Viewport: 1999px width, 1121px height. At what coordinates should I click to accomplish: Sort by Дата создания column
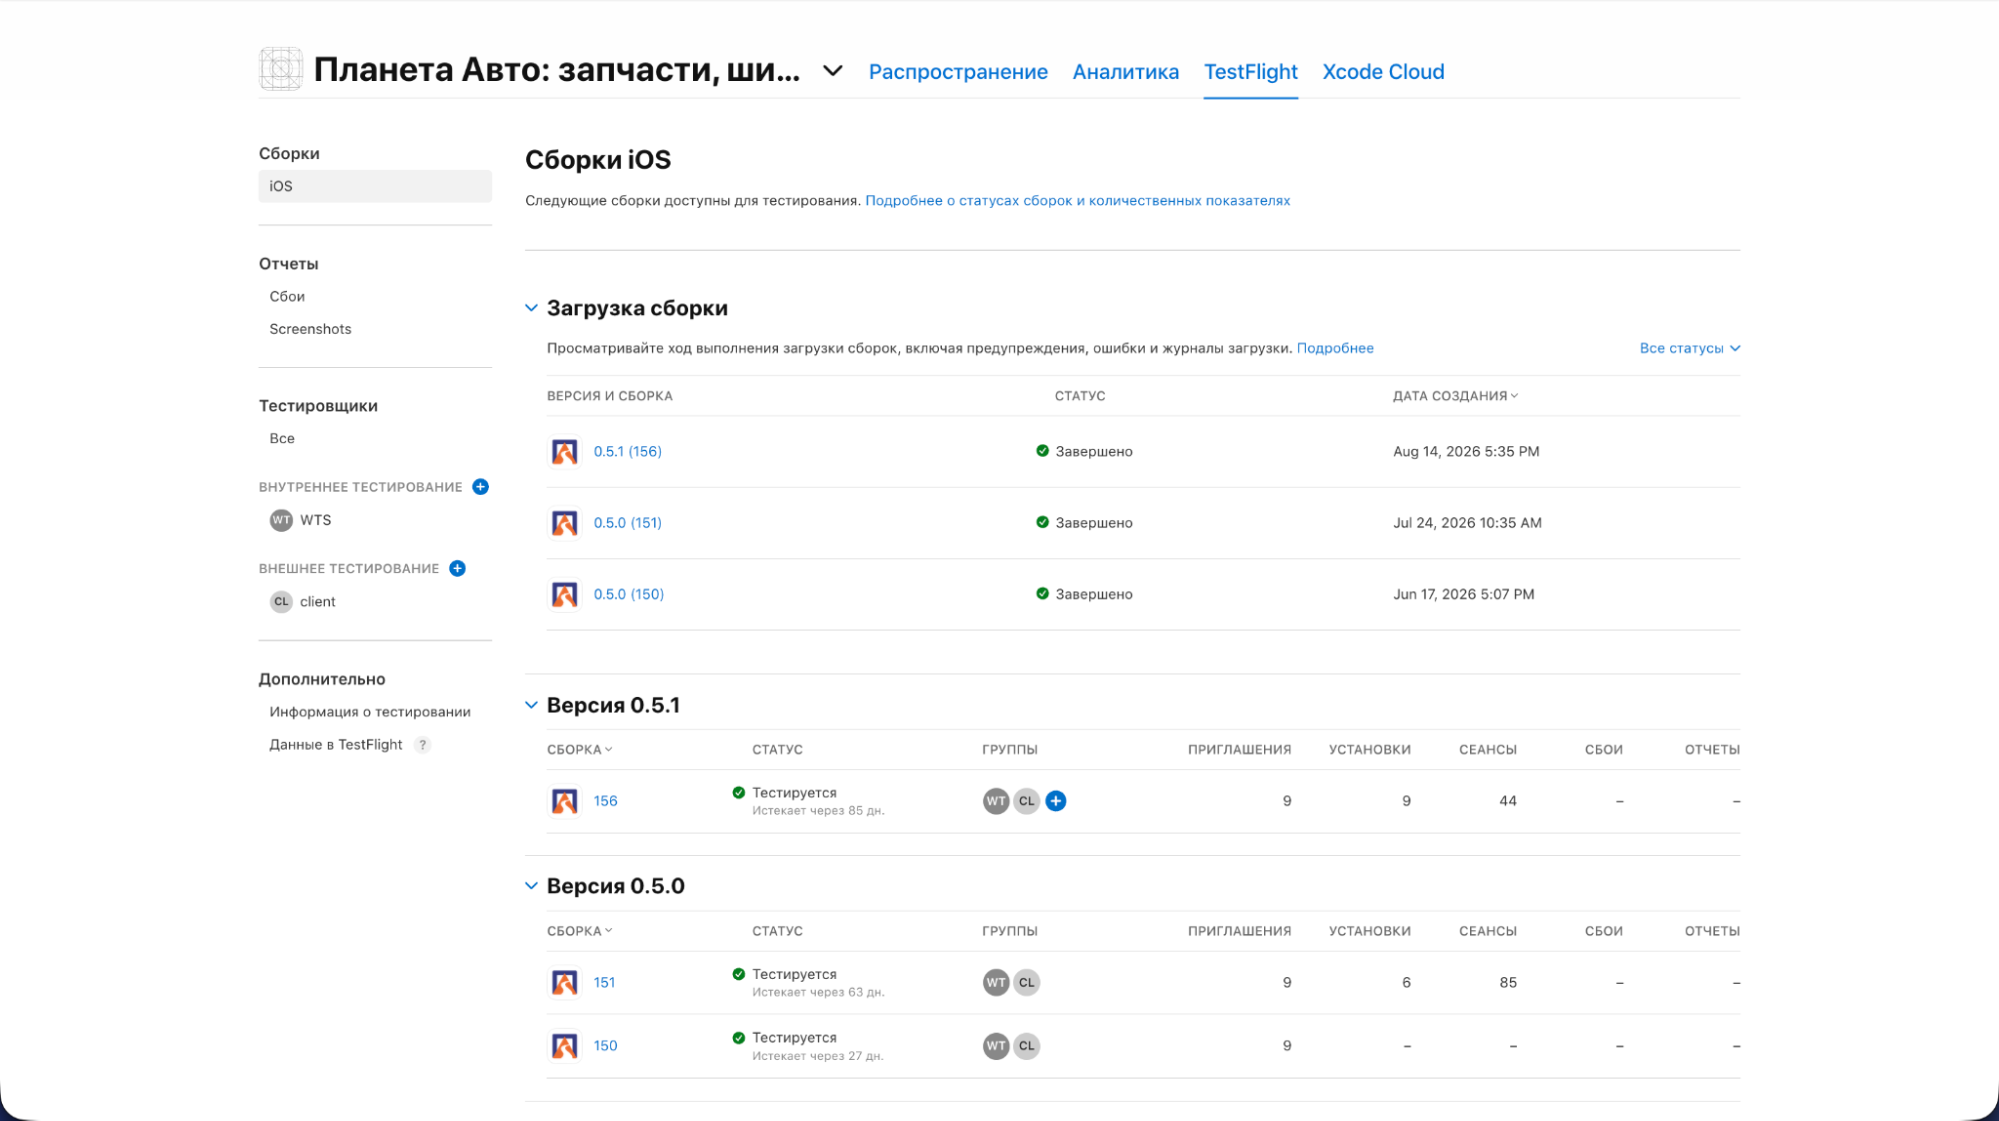click(1455, 396)
